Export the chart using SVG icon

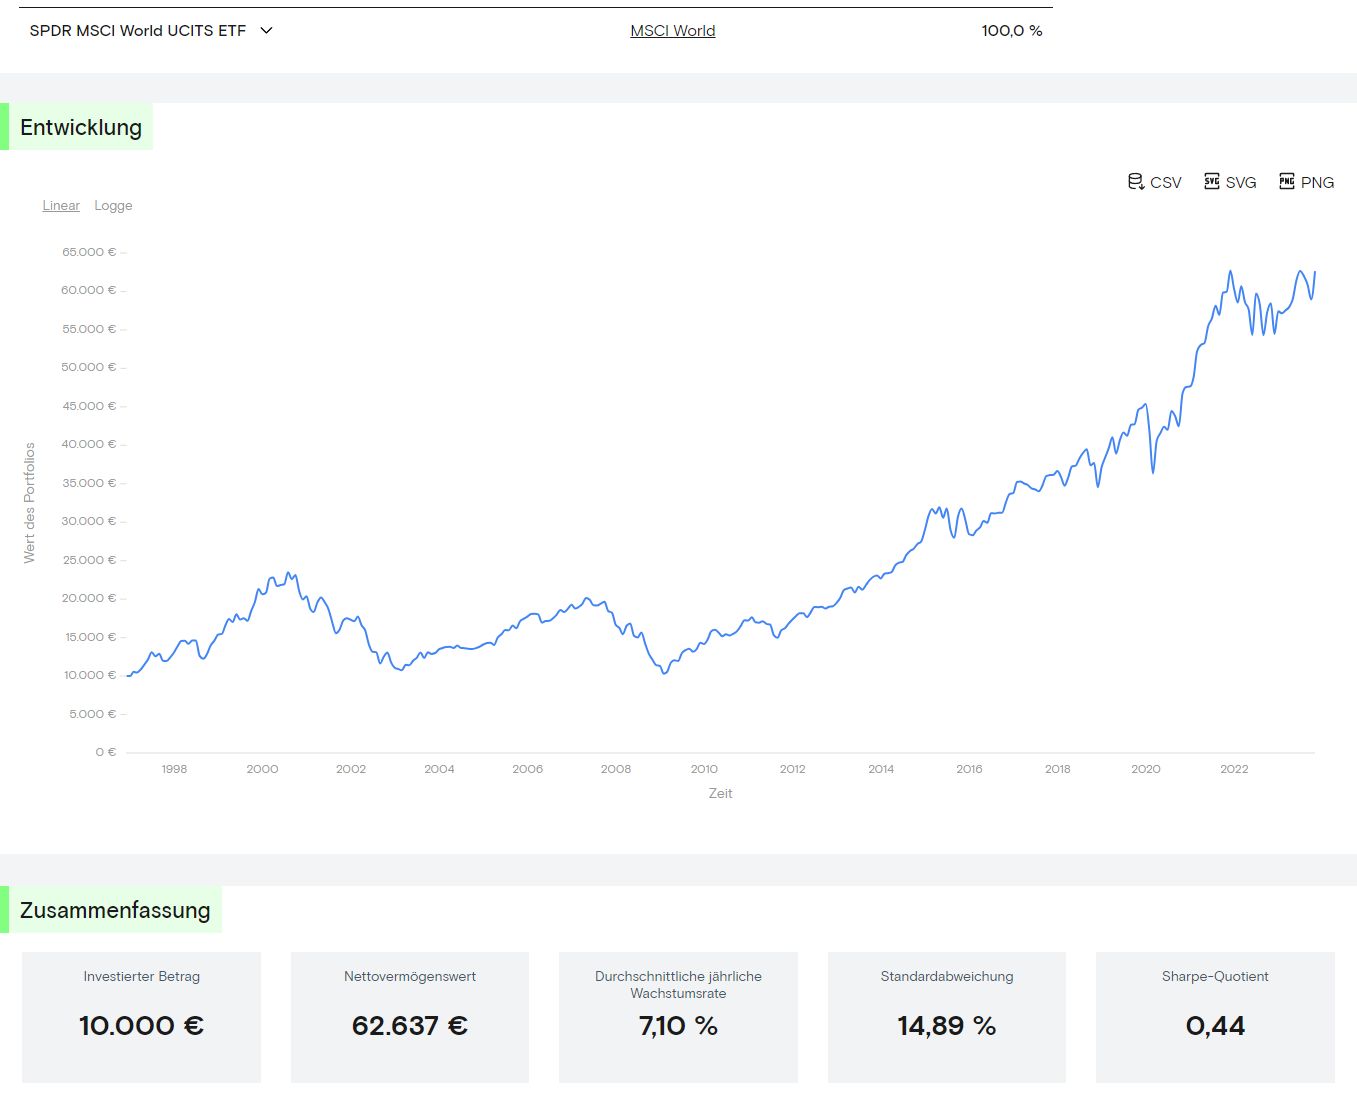[1212, 182]
